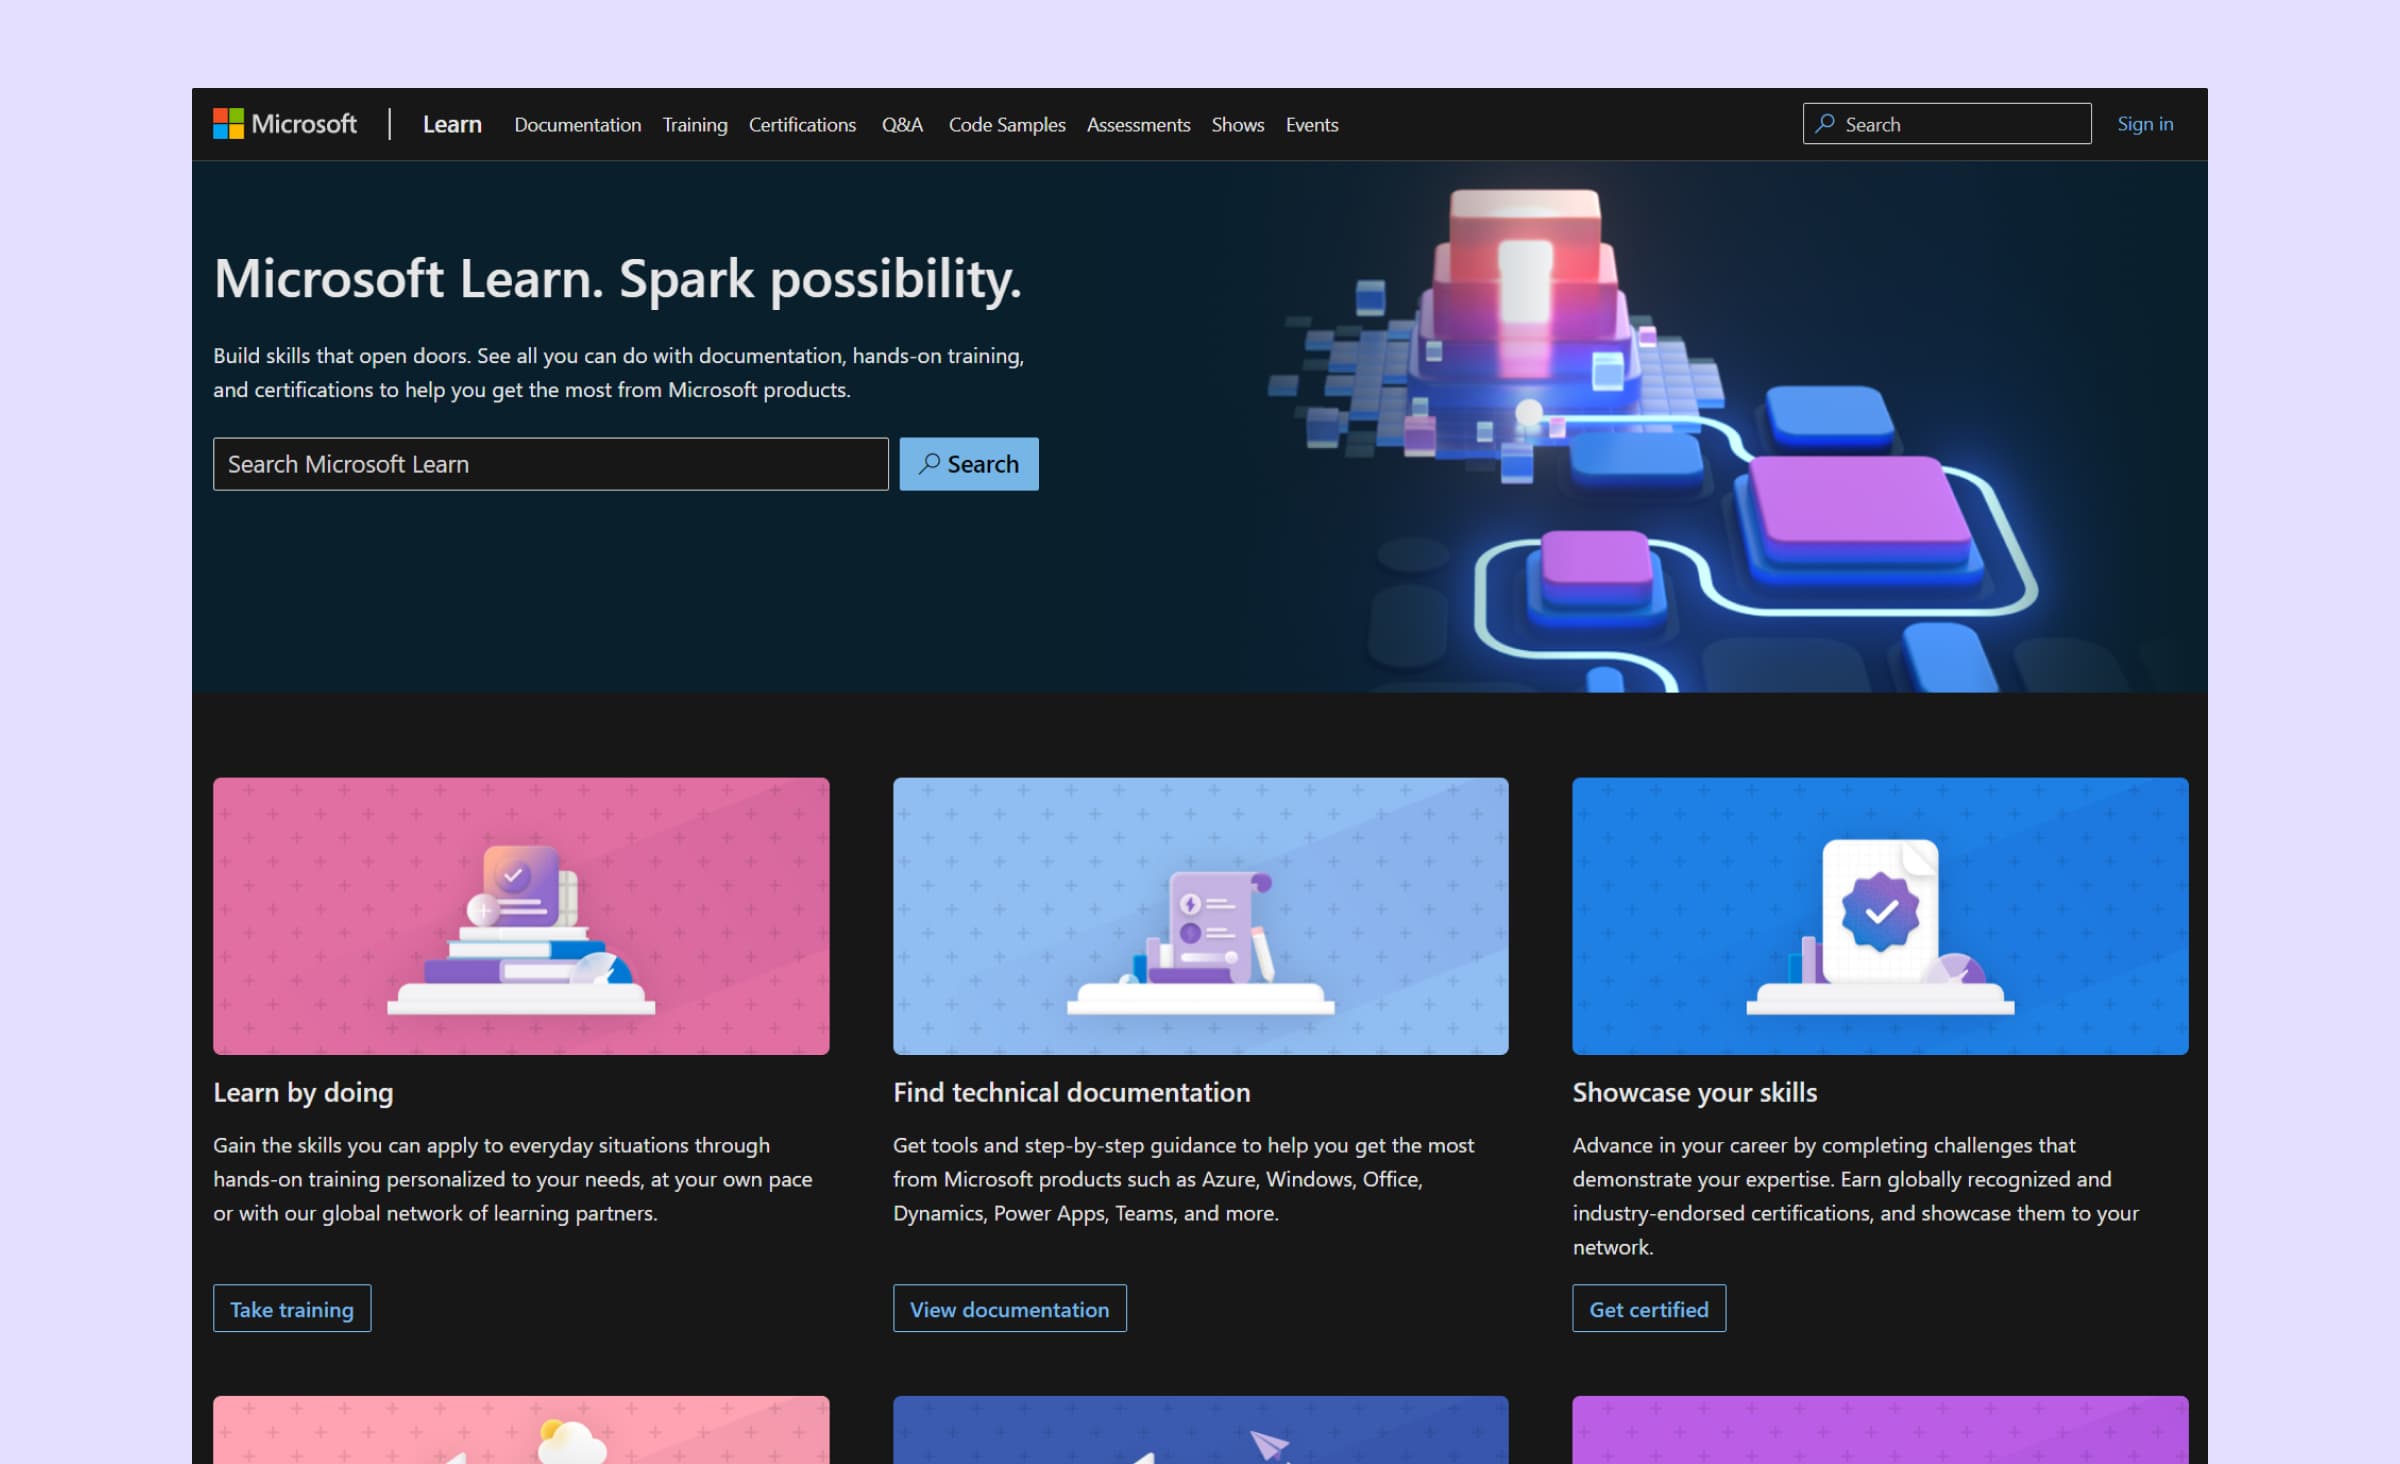
Task: Select the Q&A navigation item
Action: coord(900,122)
